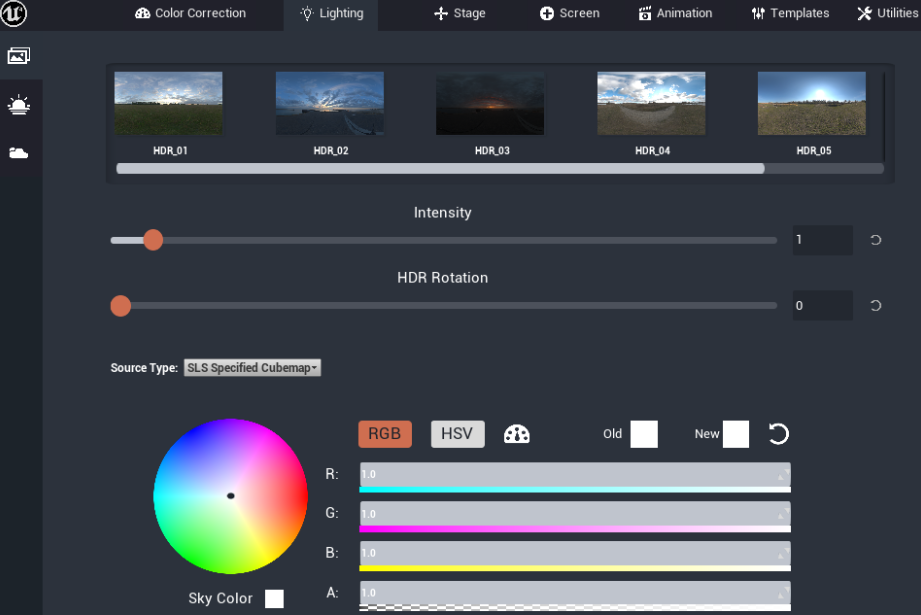Image resolution: width=921 pixels, height=615 pixels.
Task: Click the R channel value bar
Action: [575, 475]
